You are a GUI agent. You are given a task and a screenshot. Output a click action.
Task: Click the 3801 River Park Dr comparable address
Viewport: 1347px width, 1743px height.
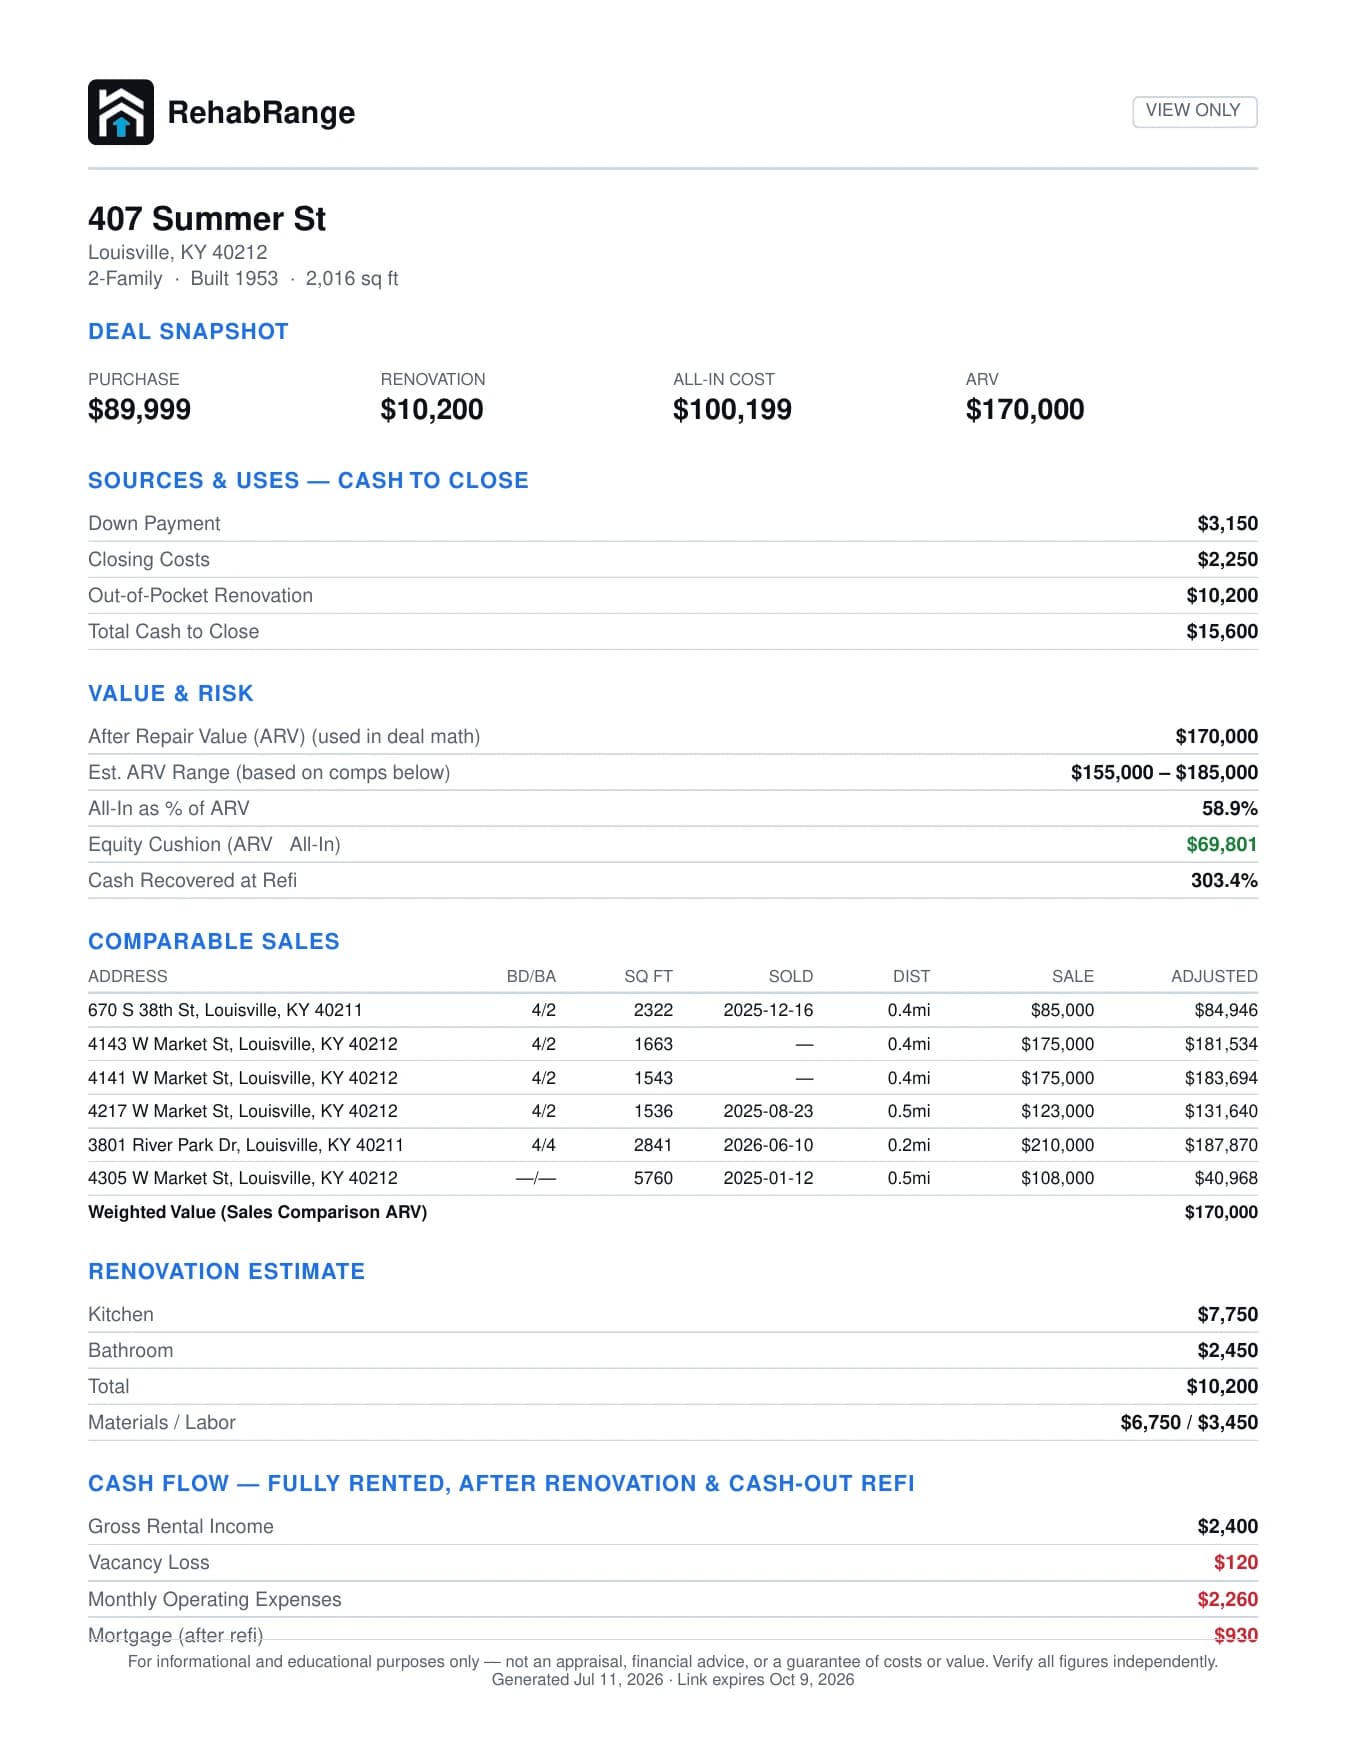(x=246, y=1145)
